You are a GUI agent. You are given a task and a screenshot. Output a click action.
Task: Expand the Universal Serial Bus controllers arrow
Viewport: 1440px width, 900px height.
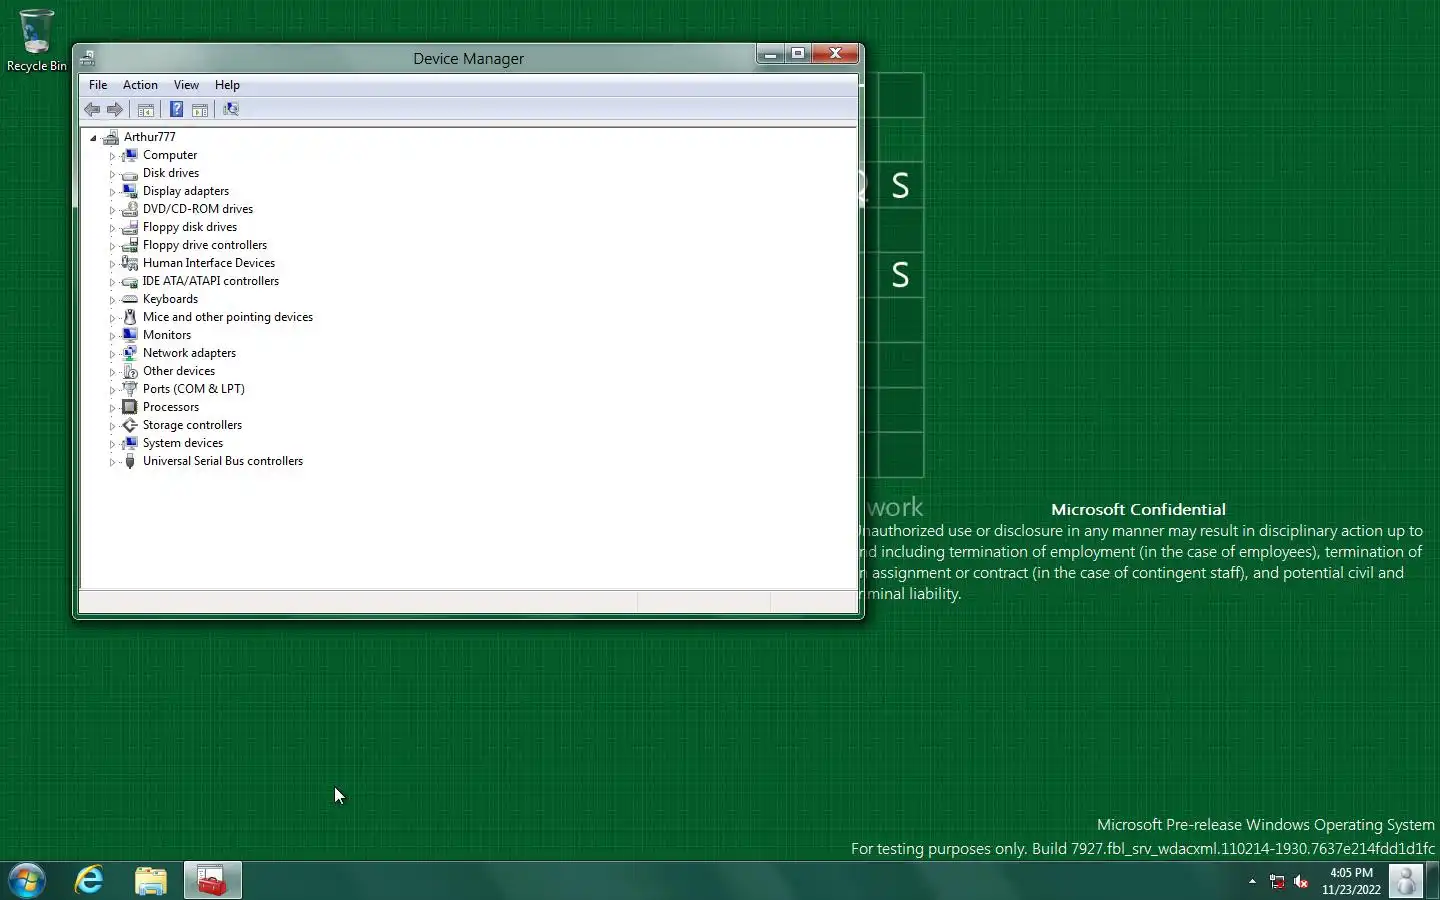[112, 462]
